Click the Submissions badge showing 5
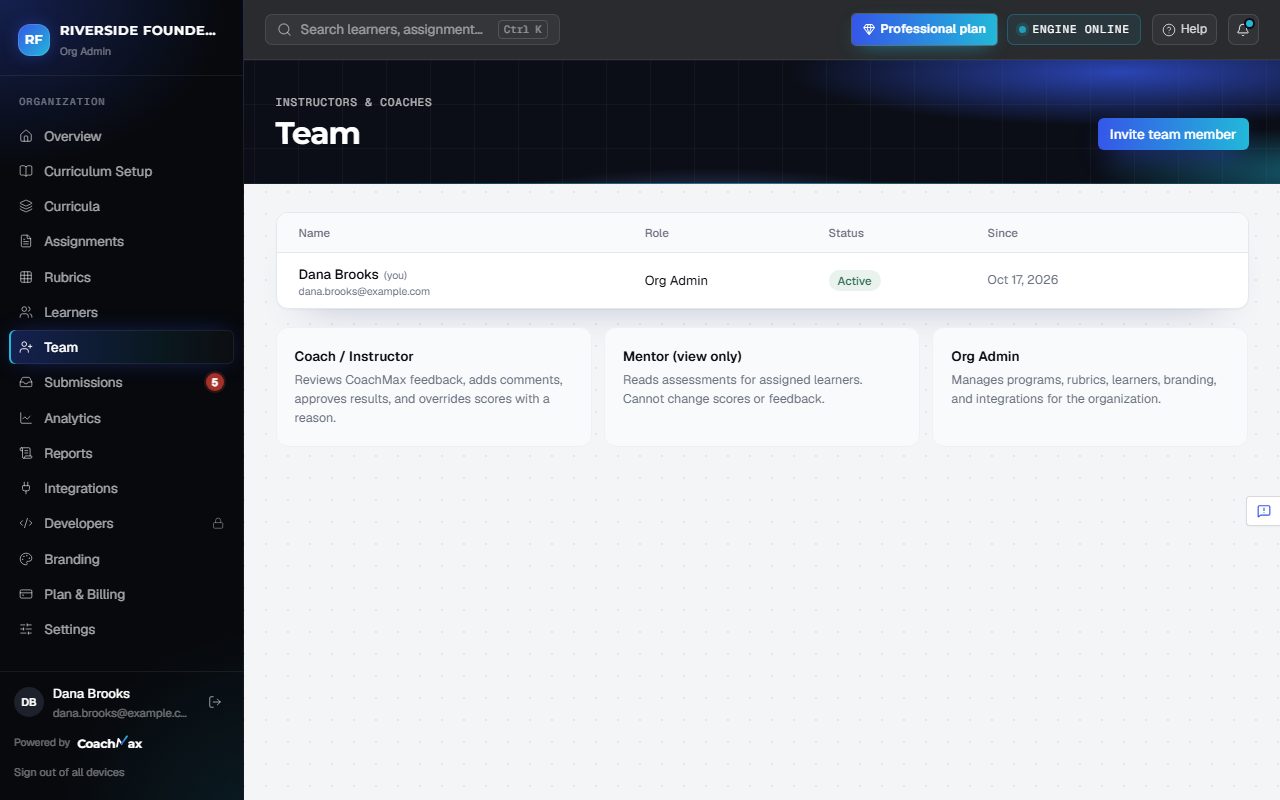The height and width of the screenshot is (800, 1280). coord(214,382)
